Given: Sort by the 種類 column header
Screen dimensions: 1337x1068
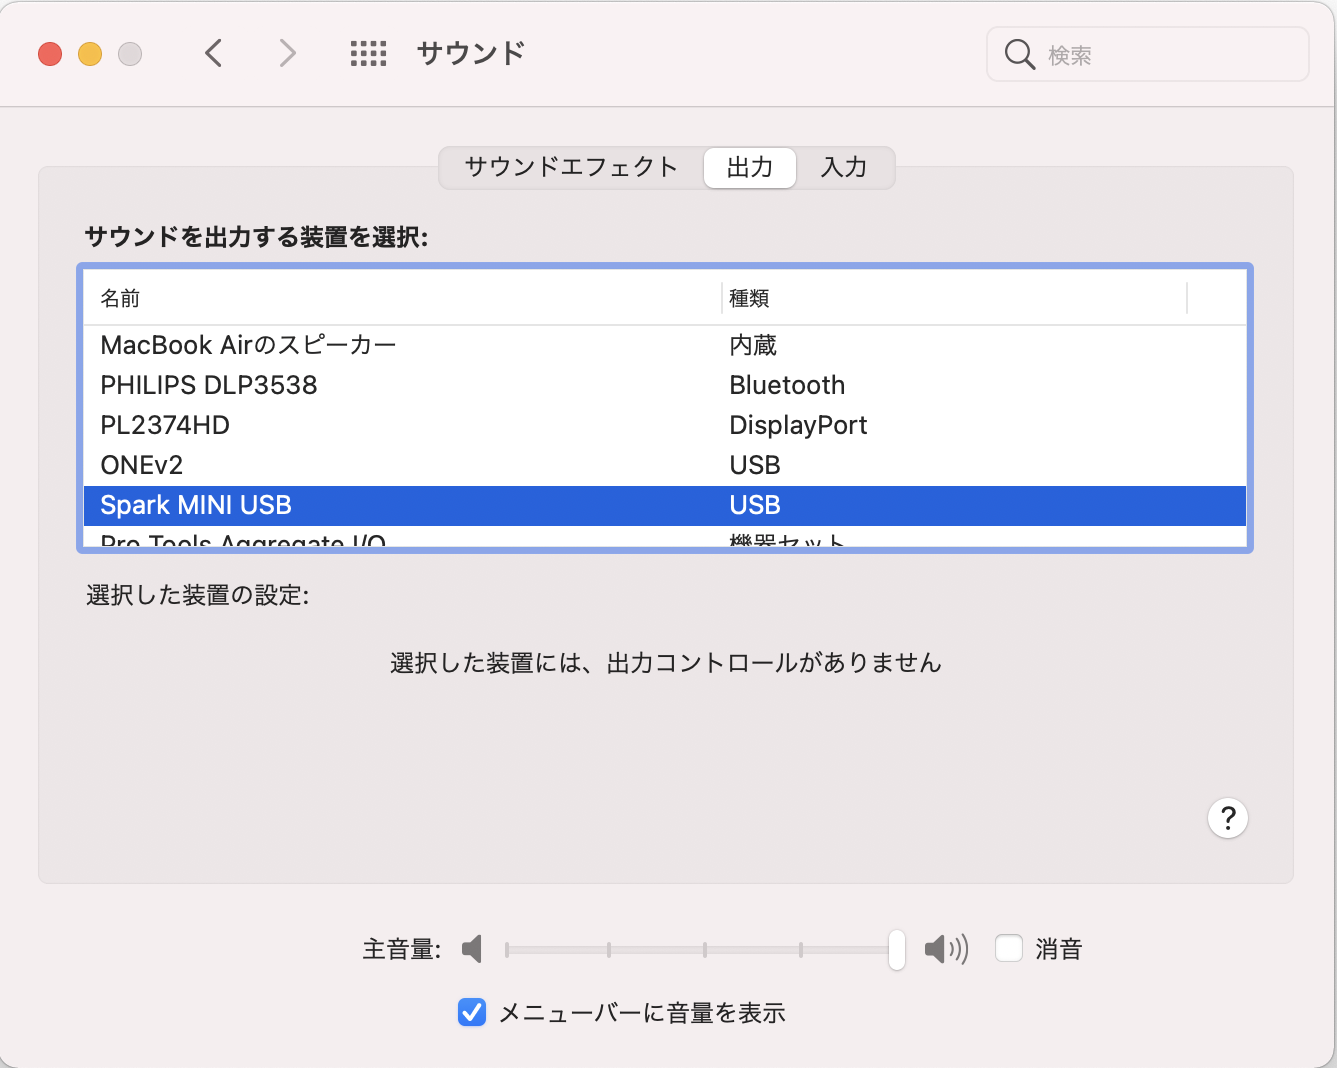Looking at the screenshot, I should click(x=954, y=298).
